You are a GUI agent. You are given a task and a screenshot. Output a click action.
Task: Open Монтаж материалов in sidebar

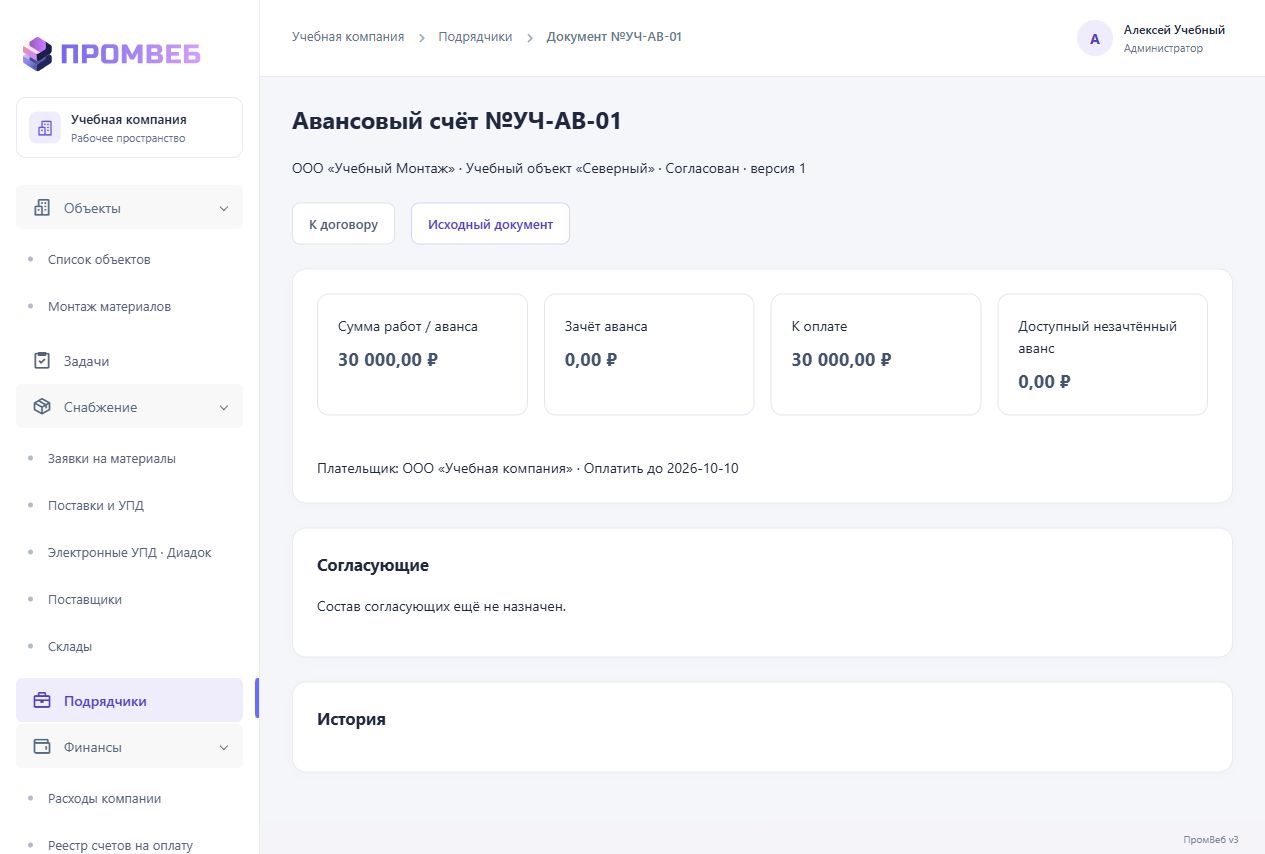109,306
